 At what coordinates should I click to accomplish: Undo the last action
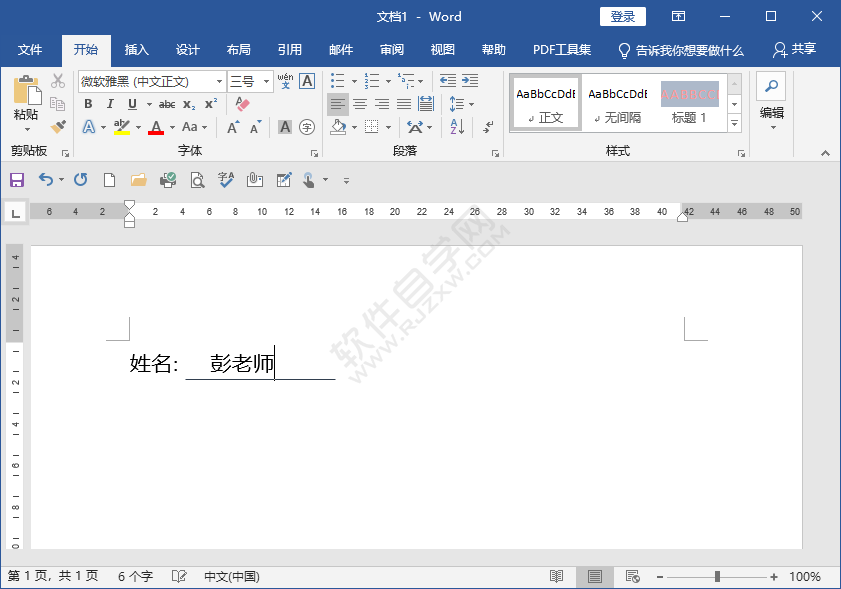tap(46, 180)
